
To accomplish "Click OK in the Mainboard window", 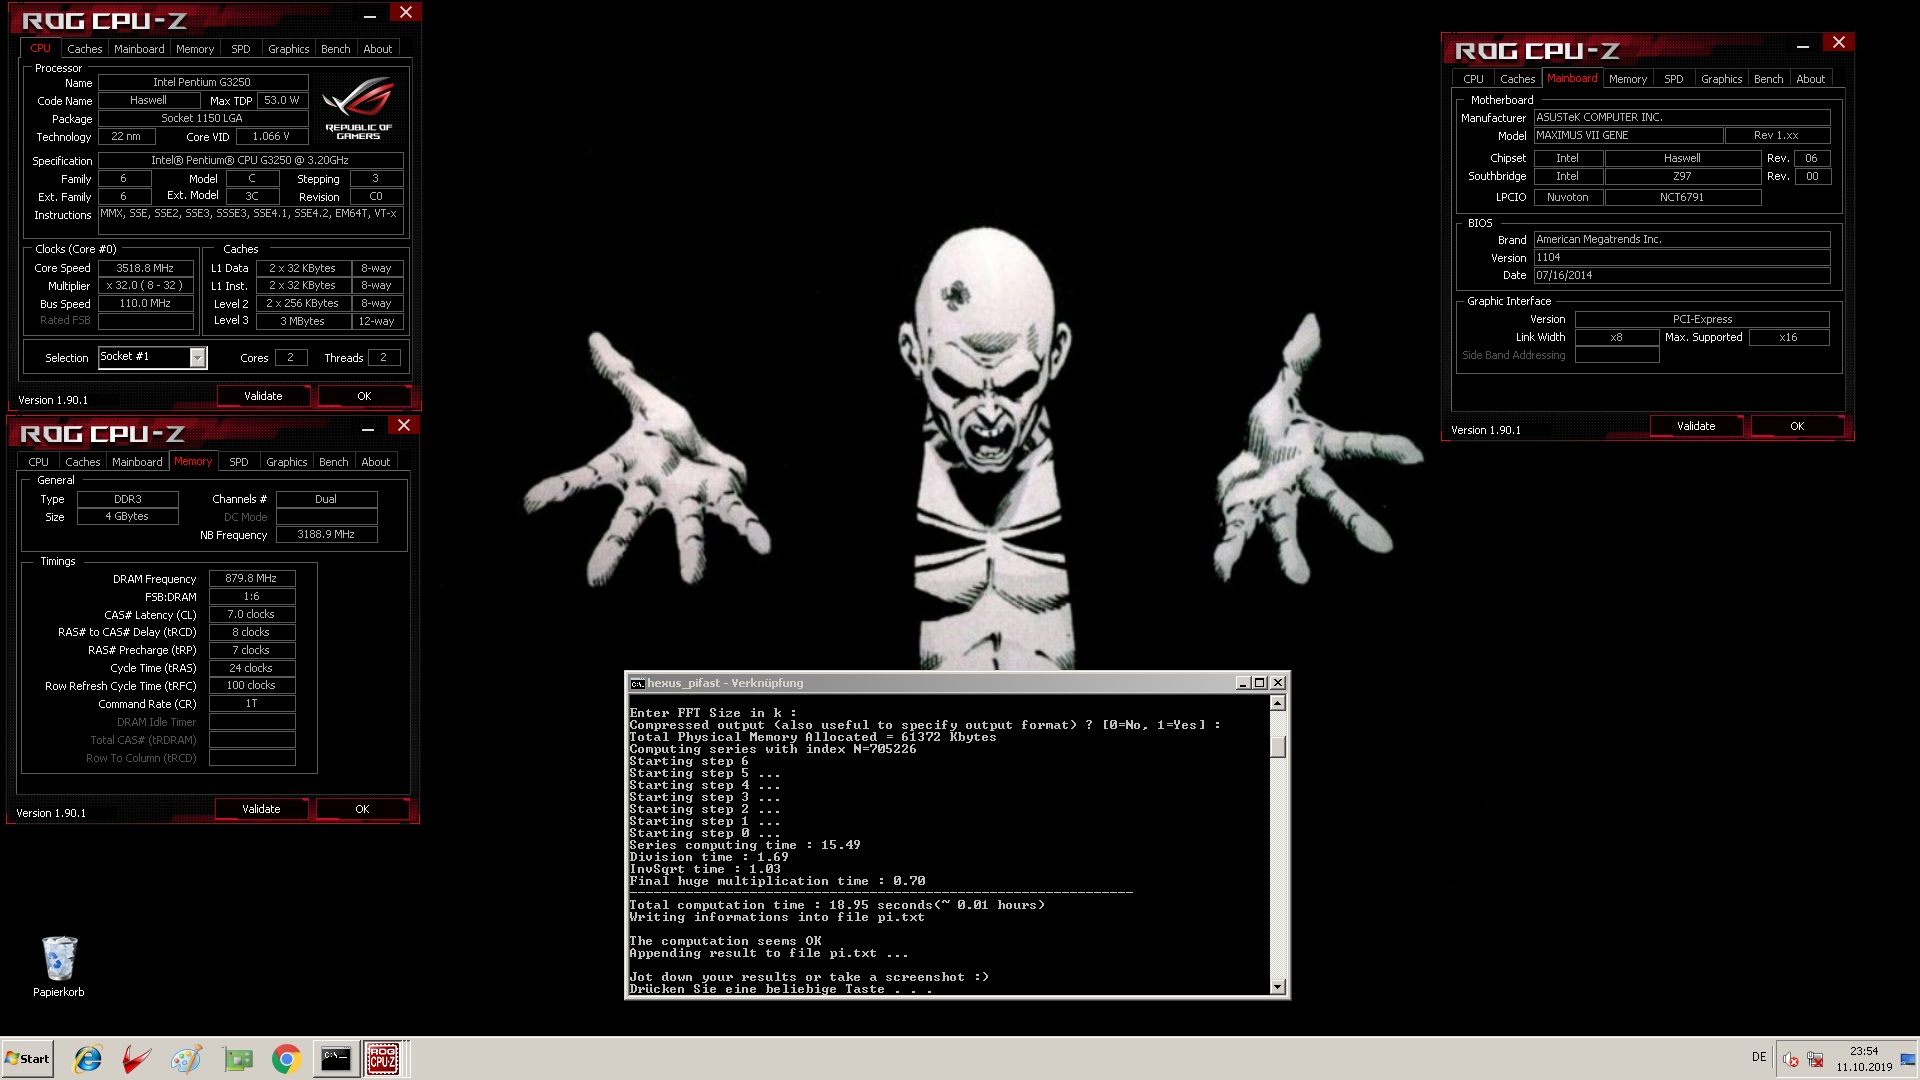I will click(1797, 426).
